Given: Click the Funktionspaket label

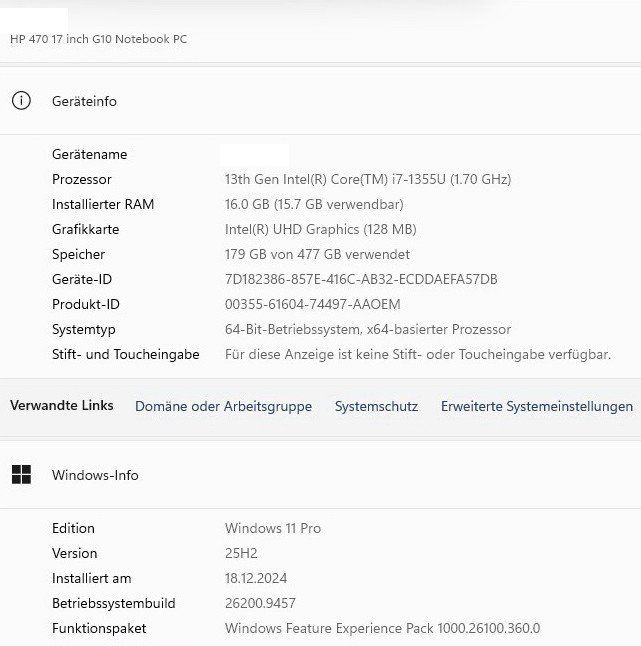Looking at the screenshot, I should click(x=99, y=629).
